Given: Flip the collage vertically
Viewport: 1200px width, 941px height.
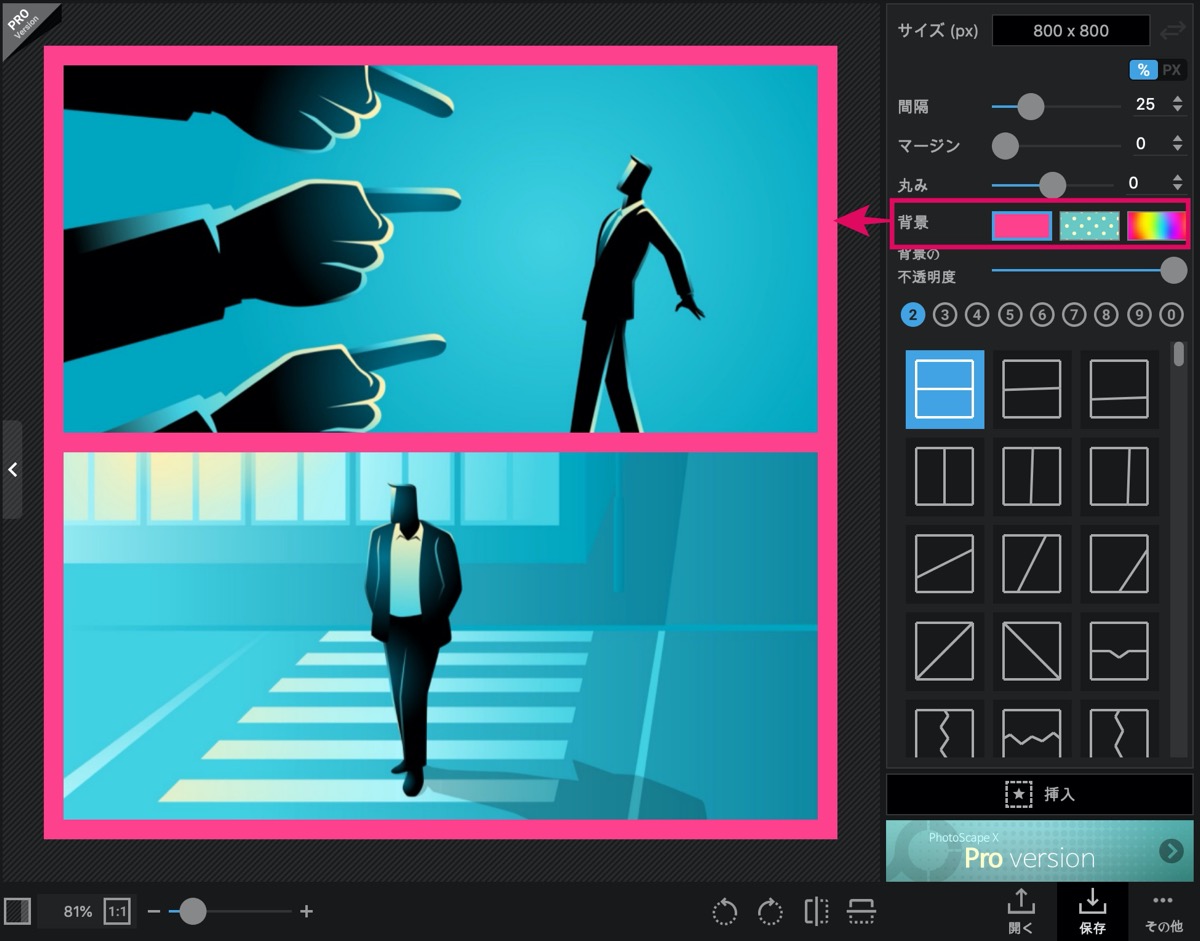Looking at the screenshot, I should point(861,911).
